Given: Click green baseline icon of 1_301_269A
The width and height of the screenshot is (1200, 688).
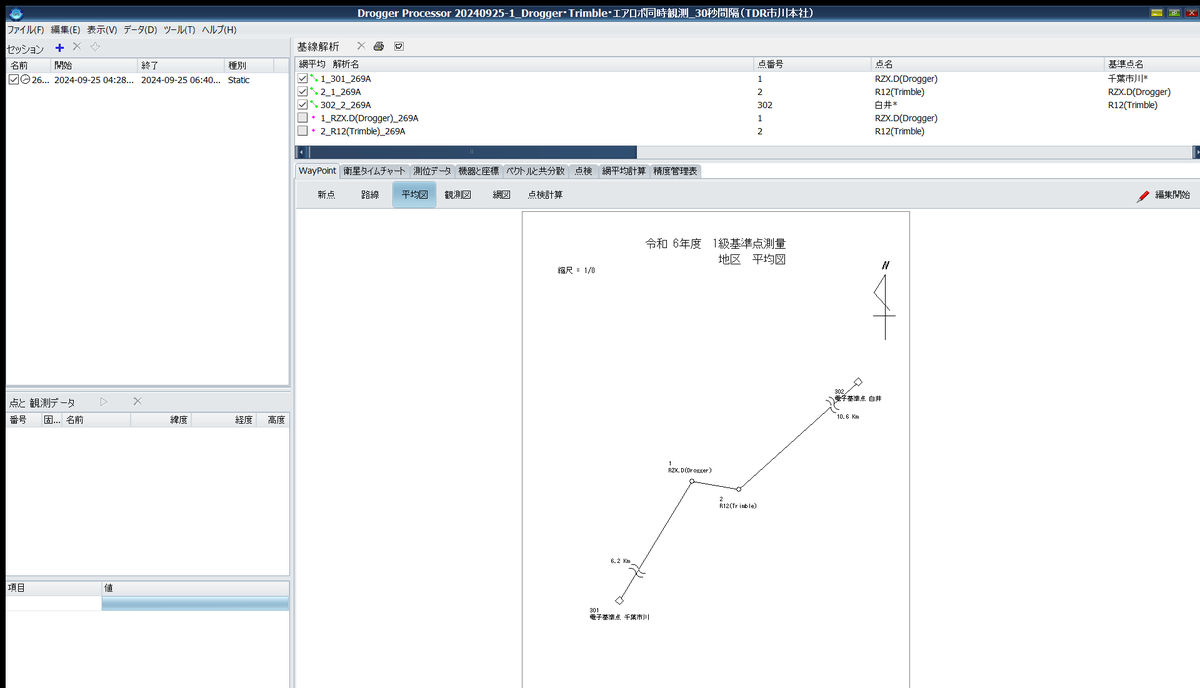Looking at the screenshot, I should point(315,78).
